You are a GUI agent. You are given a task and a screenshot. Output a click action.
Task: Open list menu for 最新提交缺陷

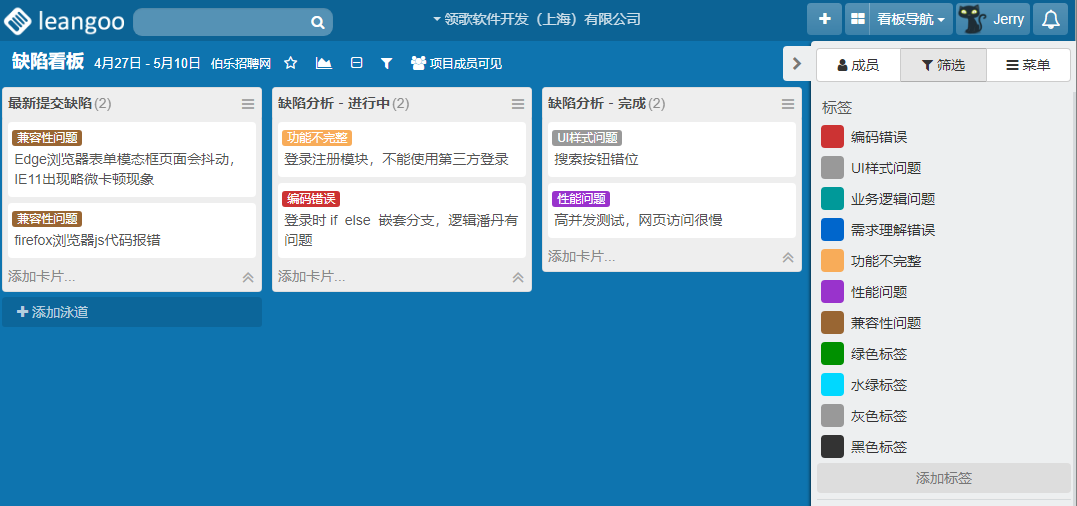[x=248, y=104]
